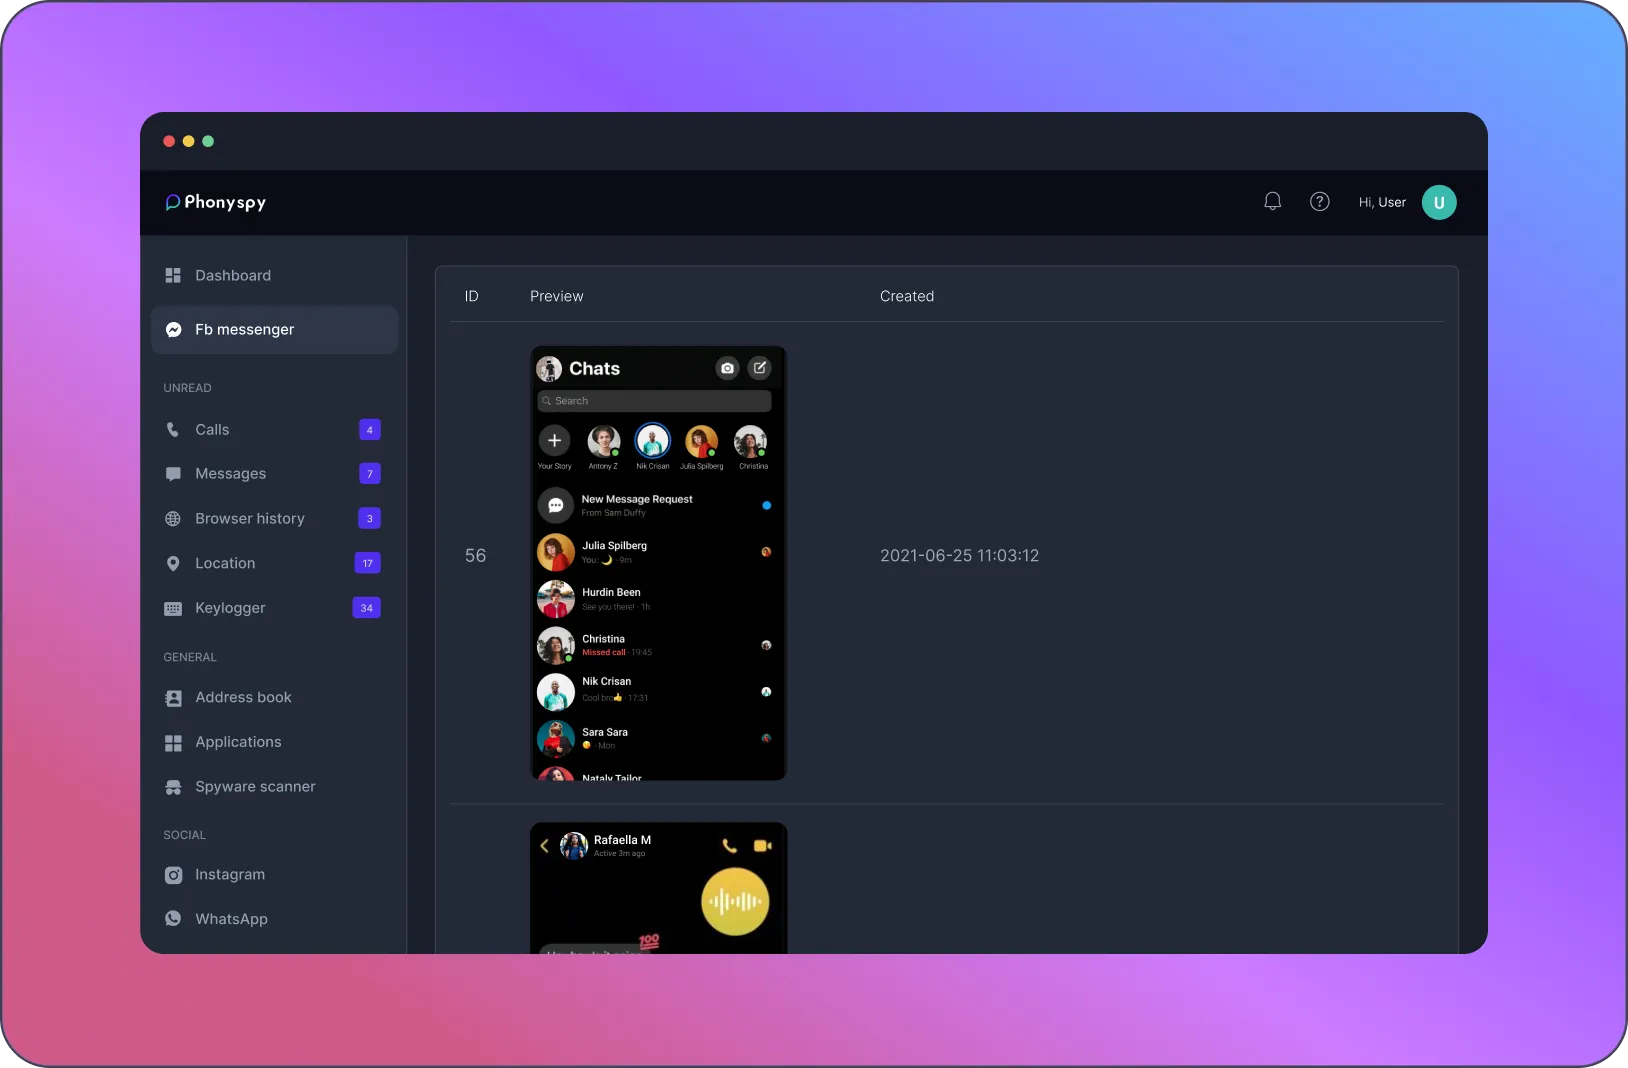Image resolution: width=1628 pixels, height=1068 pixels.
Task: Open the Chats preview screenshot
Action: coord(658,564)
